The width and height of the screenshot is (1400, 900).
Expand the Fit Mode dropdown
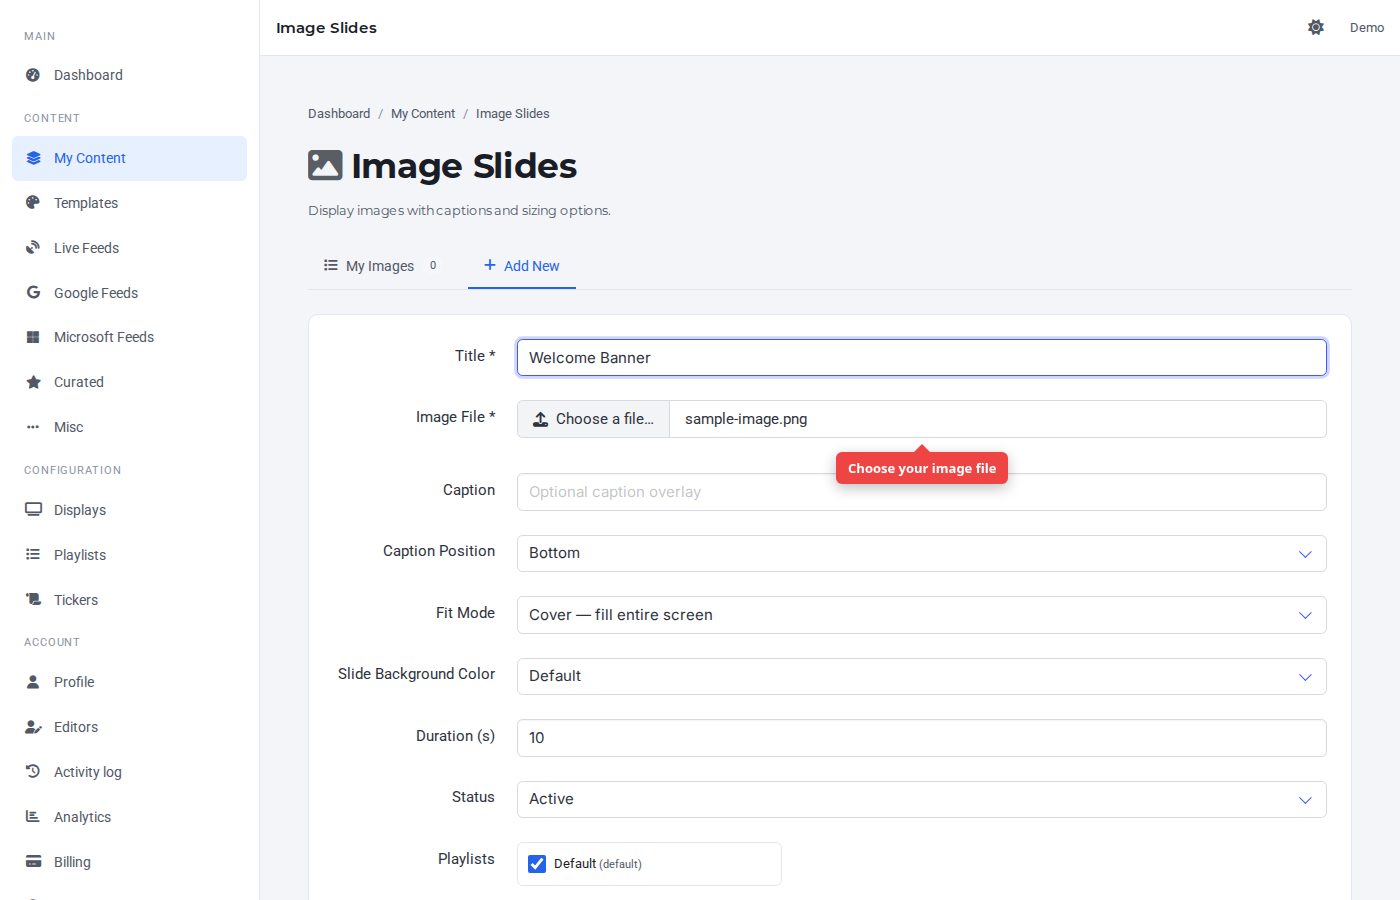[x=921, y=615]
